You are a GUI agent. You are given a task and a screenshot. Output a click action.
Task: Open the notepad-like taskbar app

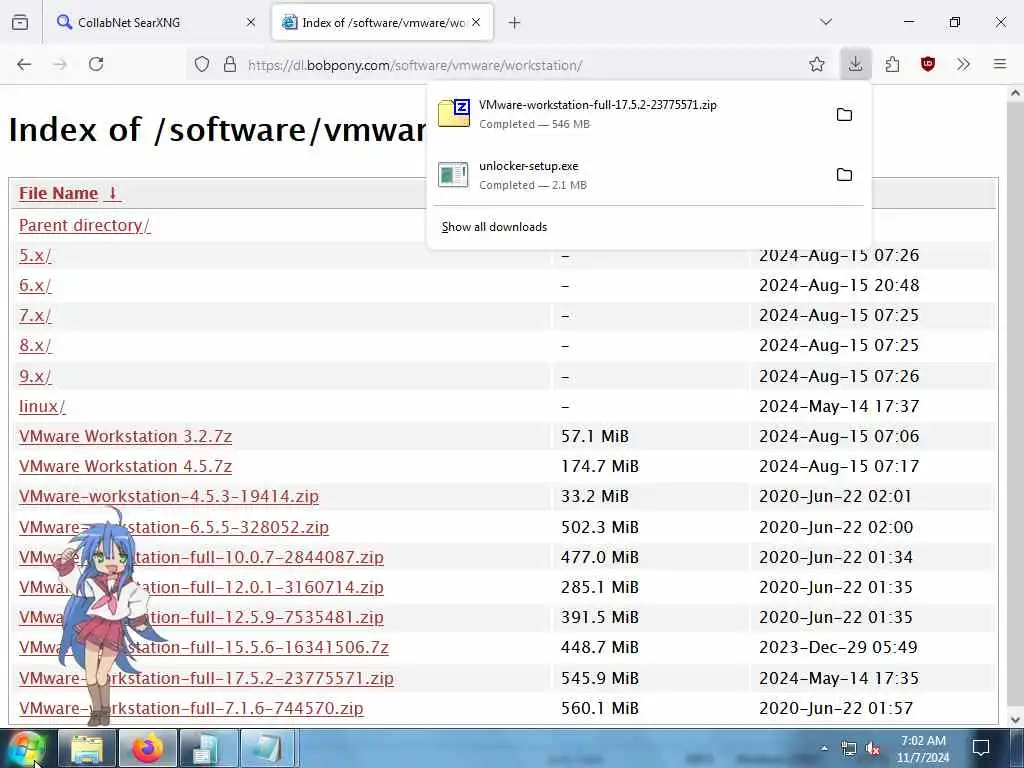[x=268, y=748]
